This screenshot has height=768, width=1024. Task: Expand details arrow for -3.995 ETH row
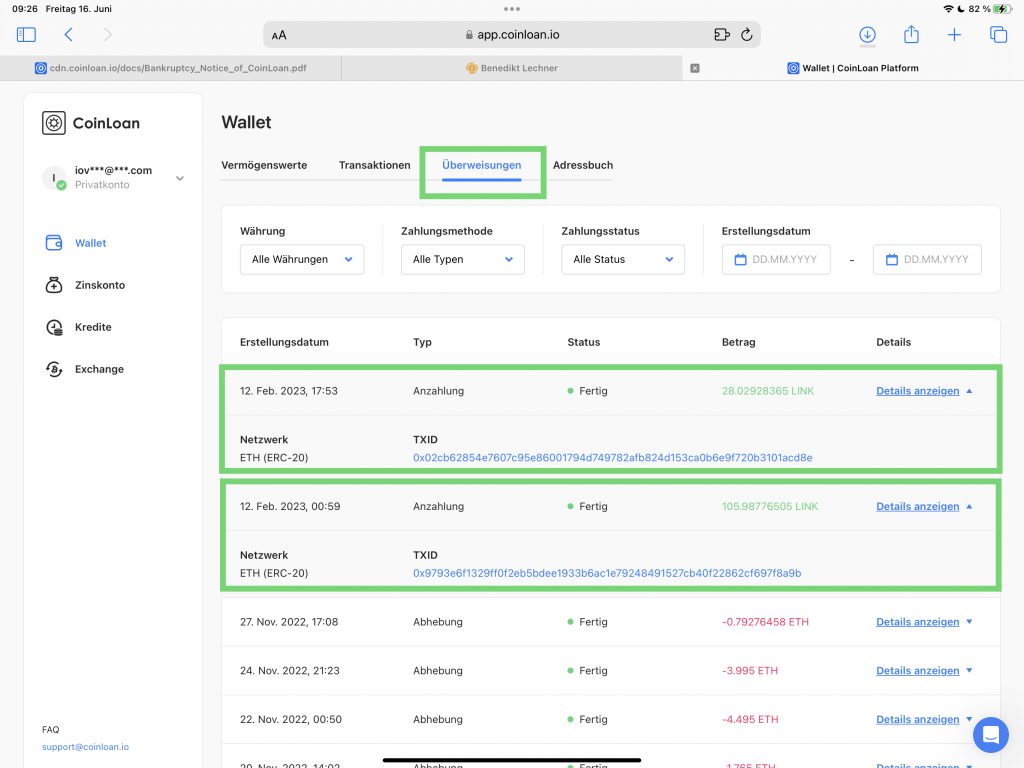[x=969, y=671]
